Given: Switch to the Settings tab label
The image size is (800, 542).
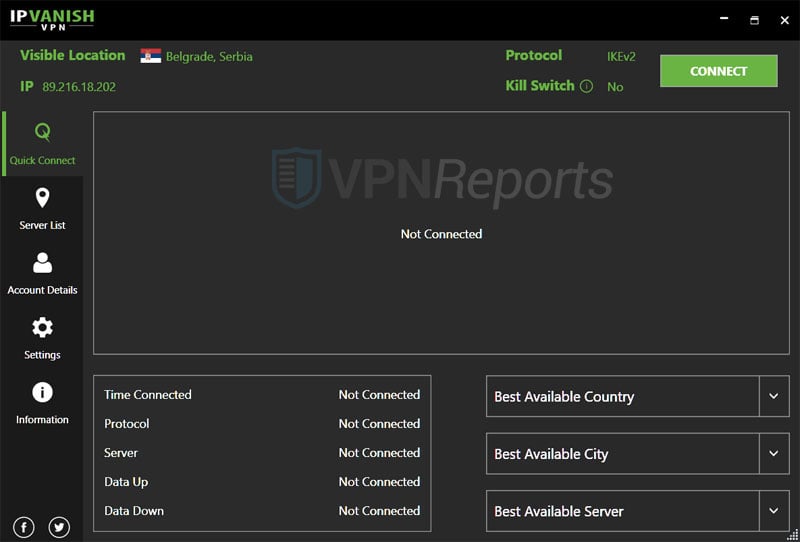Looking at the screenshot, I should 42,355.
